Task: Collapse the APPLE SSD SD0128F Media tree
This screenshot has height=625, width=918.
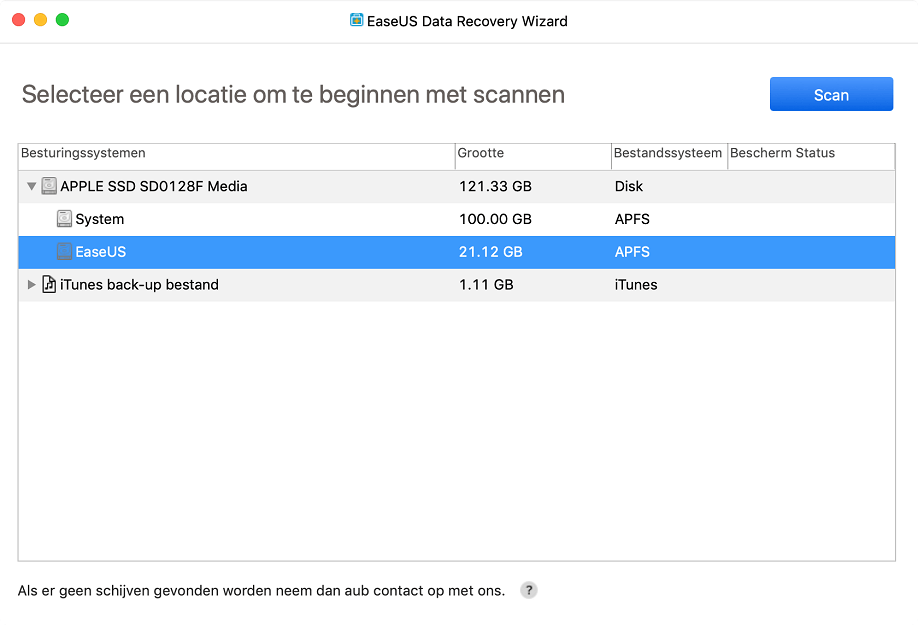Action: [32, 186]
